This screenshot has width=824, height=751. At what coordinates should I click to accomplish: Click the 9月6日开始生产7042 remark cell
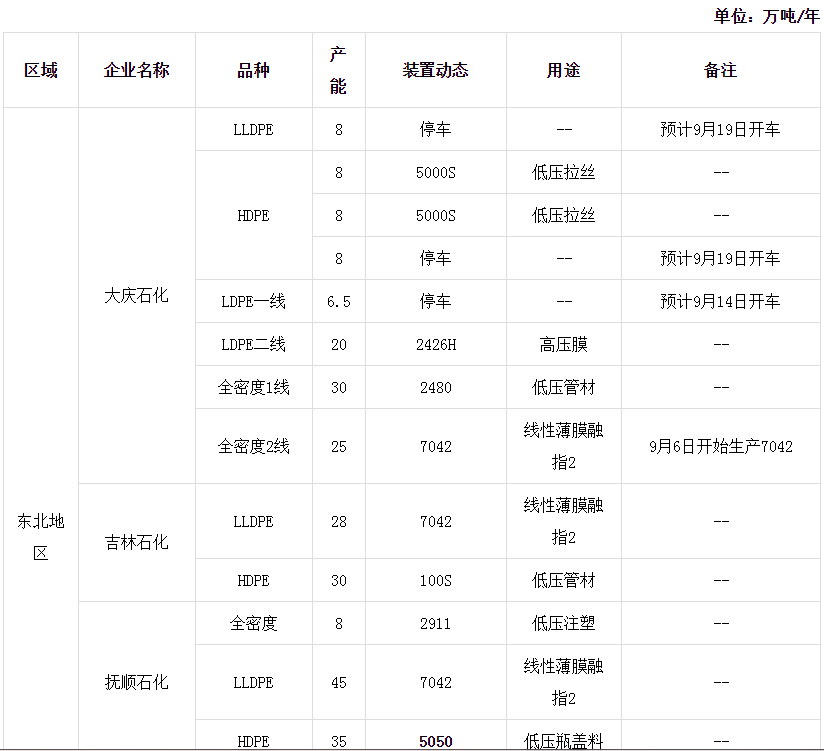pos(720,447)
